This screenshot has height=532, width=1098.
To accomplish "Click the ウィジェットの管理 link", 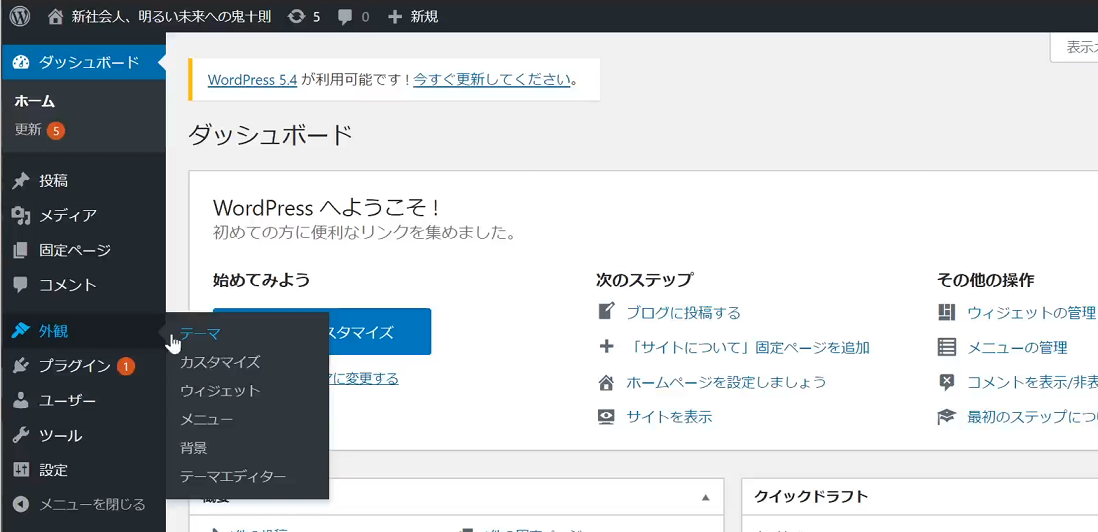I will [1031, 312].
